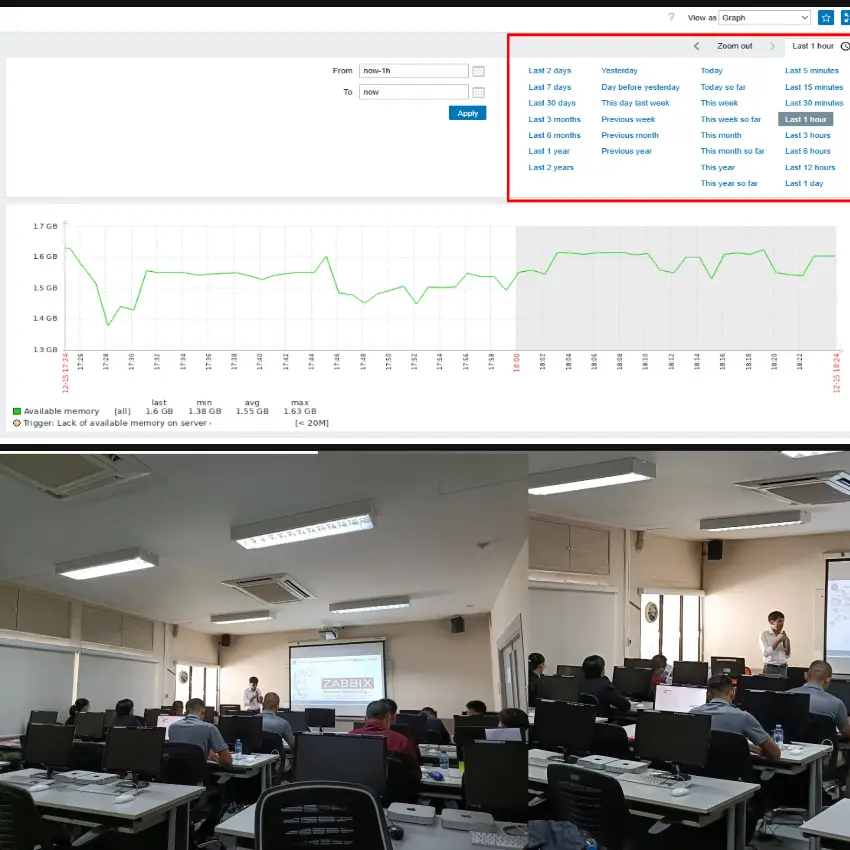Image resolution: width=850 pixels, height=850 pixels.
Task: Toggle fullscreen mode icon at top right
Action: click(846, 18)
